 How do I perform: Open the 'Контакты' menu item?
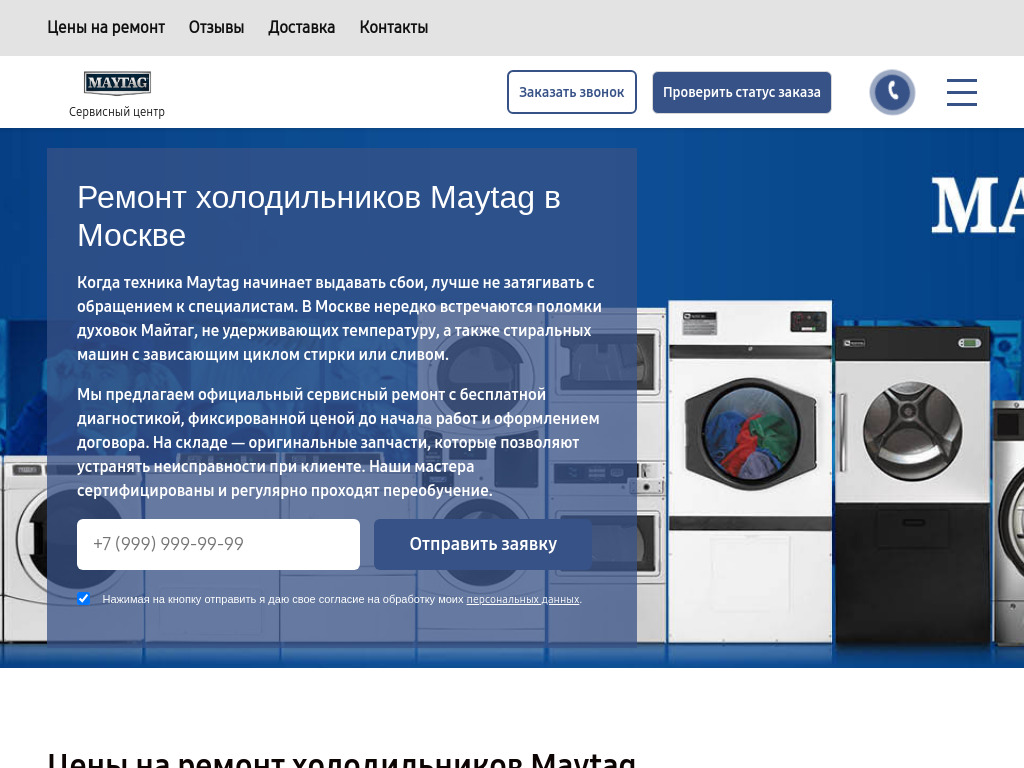pyautogui.click(x=393, y=27)
